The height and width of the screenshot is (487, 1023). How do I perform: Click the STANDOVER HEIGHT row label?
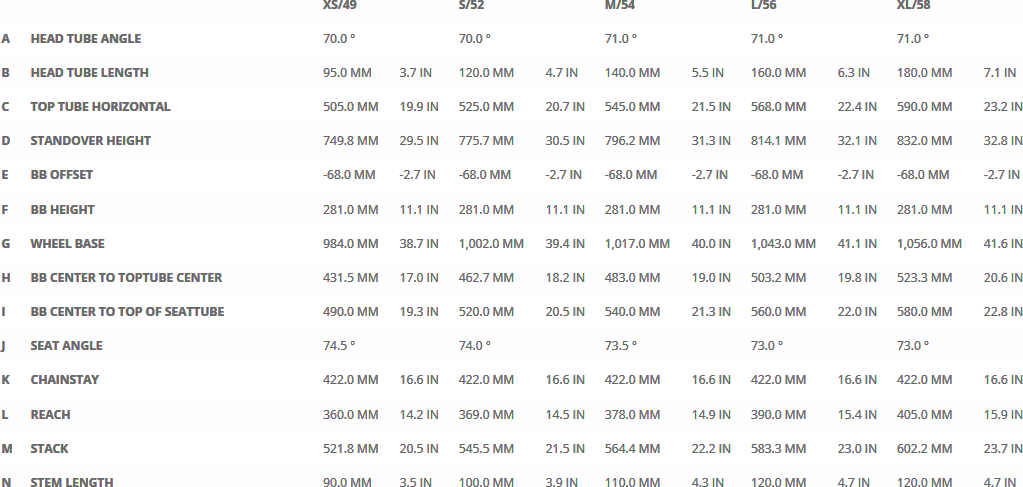[x=90, y=141]
